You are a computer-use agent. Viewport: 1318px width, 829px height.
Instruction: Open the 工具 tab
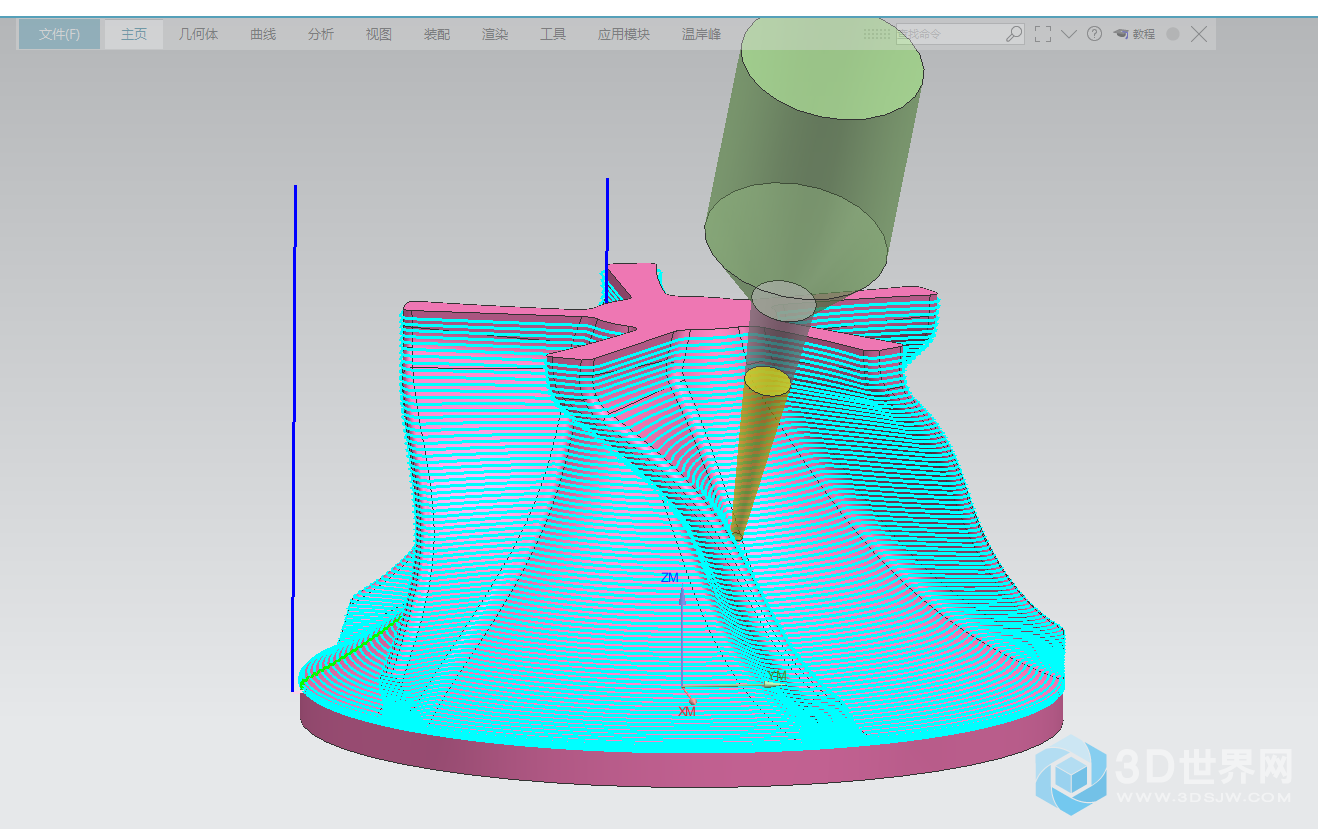coord(553,34)
